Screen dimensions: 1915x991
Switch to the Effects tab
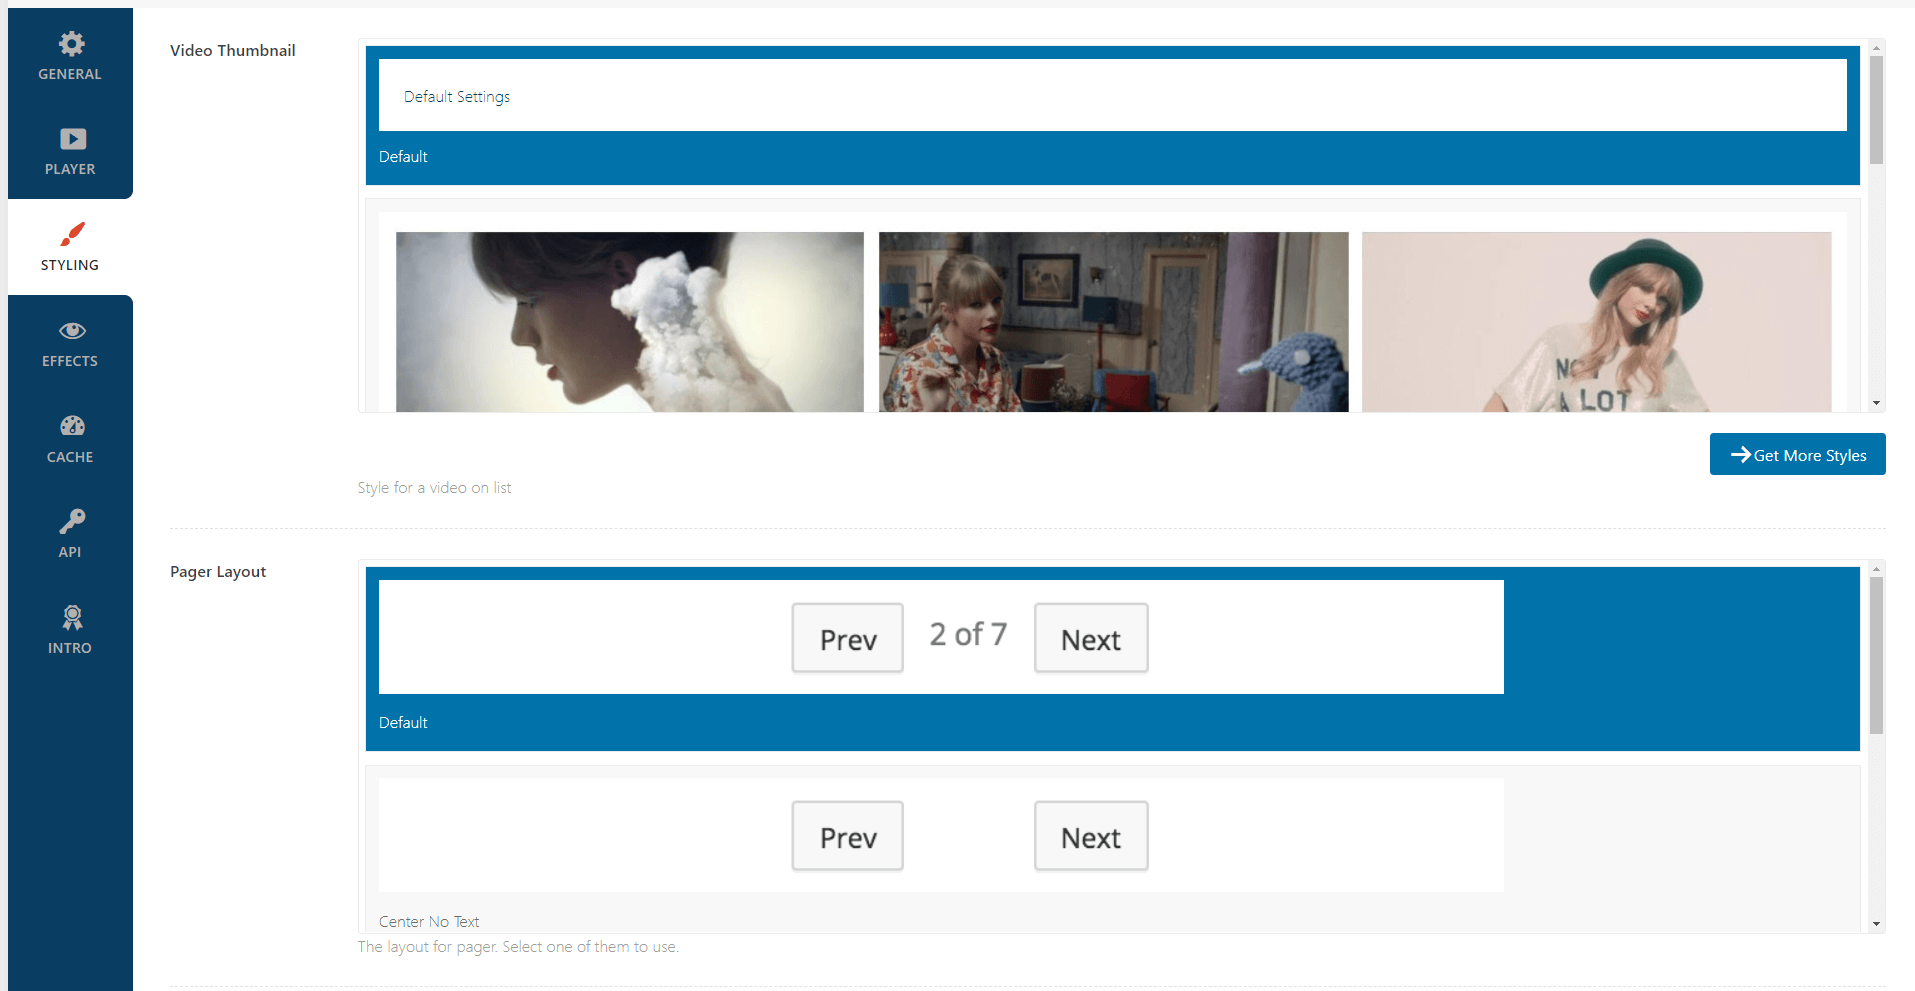tap(70, 343)
